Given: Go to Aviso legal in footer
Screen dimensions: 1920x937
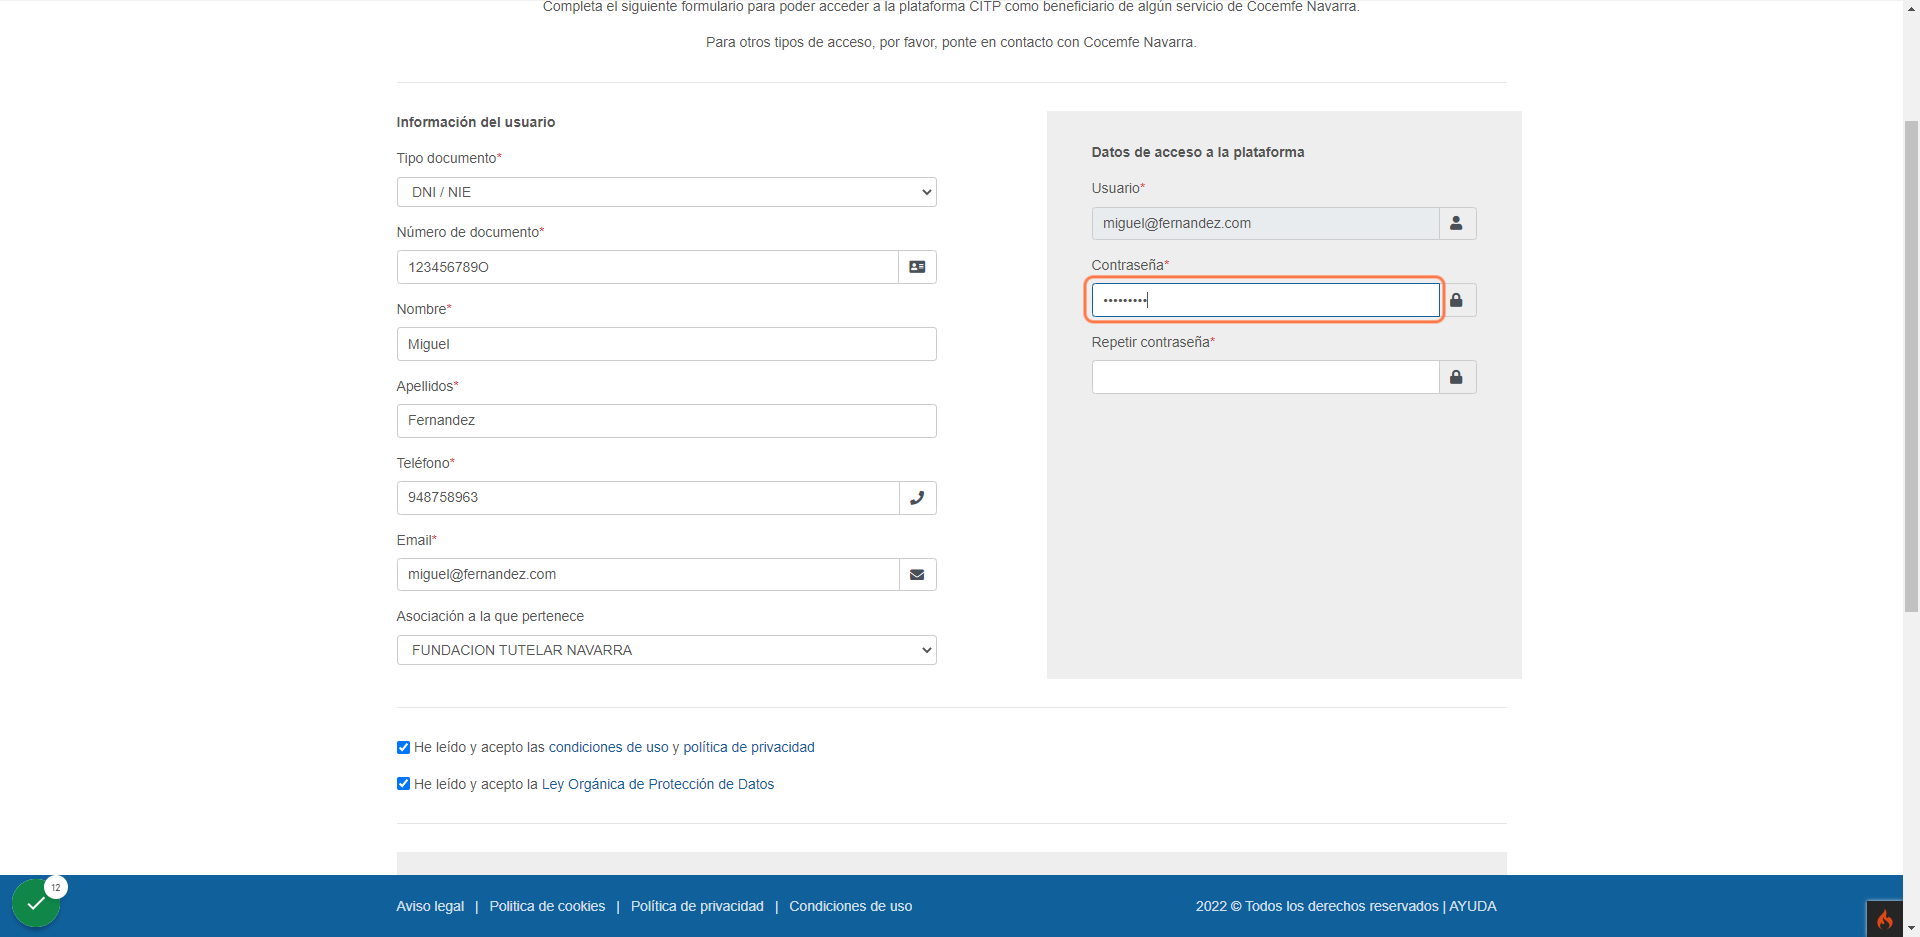Looking at the screenshot, I should 430,906.
